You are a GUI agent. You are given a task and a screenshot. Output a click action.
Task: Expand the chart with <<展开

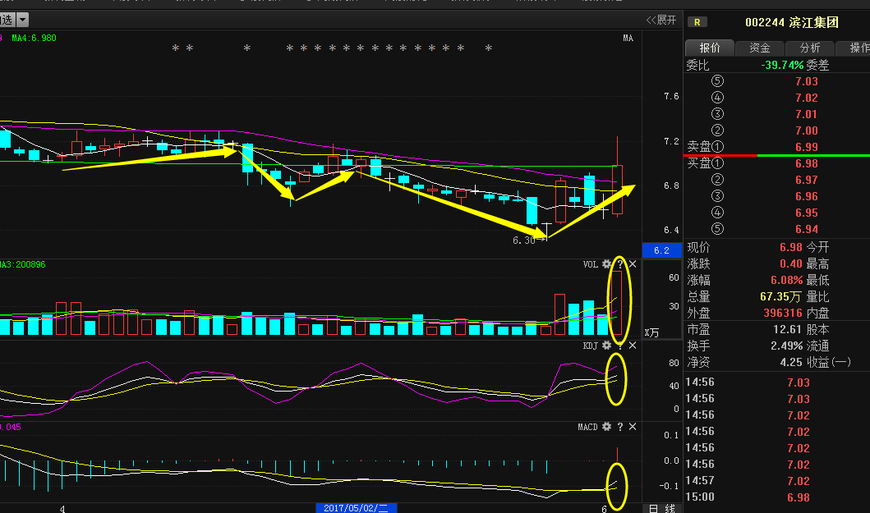[661, 20]
